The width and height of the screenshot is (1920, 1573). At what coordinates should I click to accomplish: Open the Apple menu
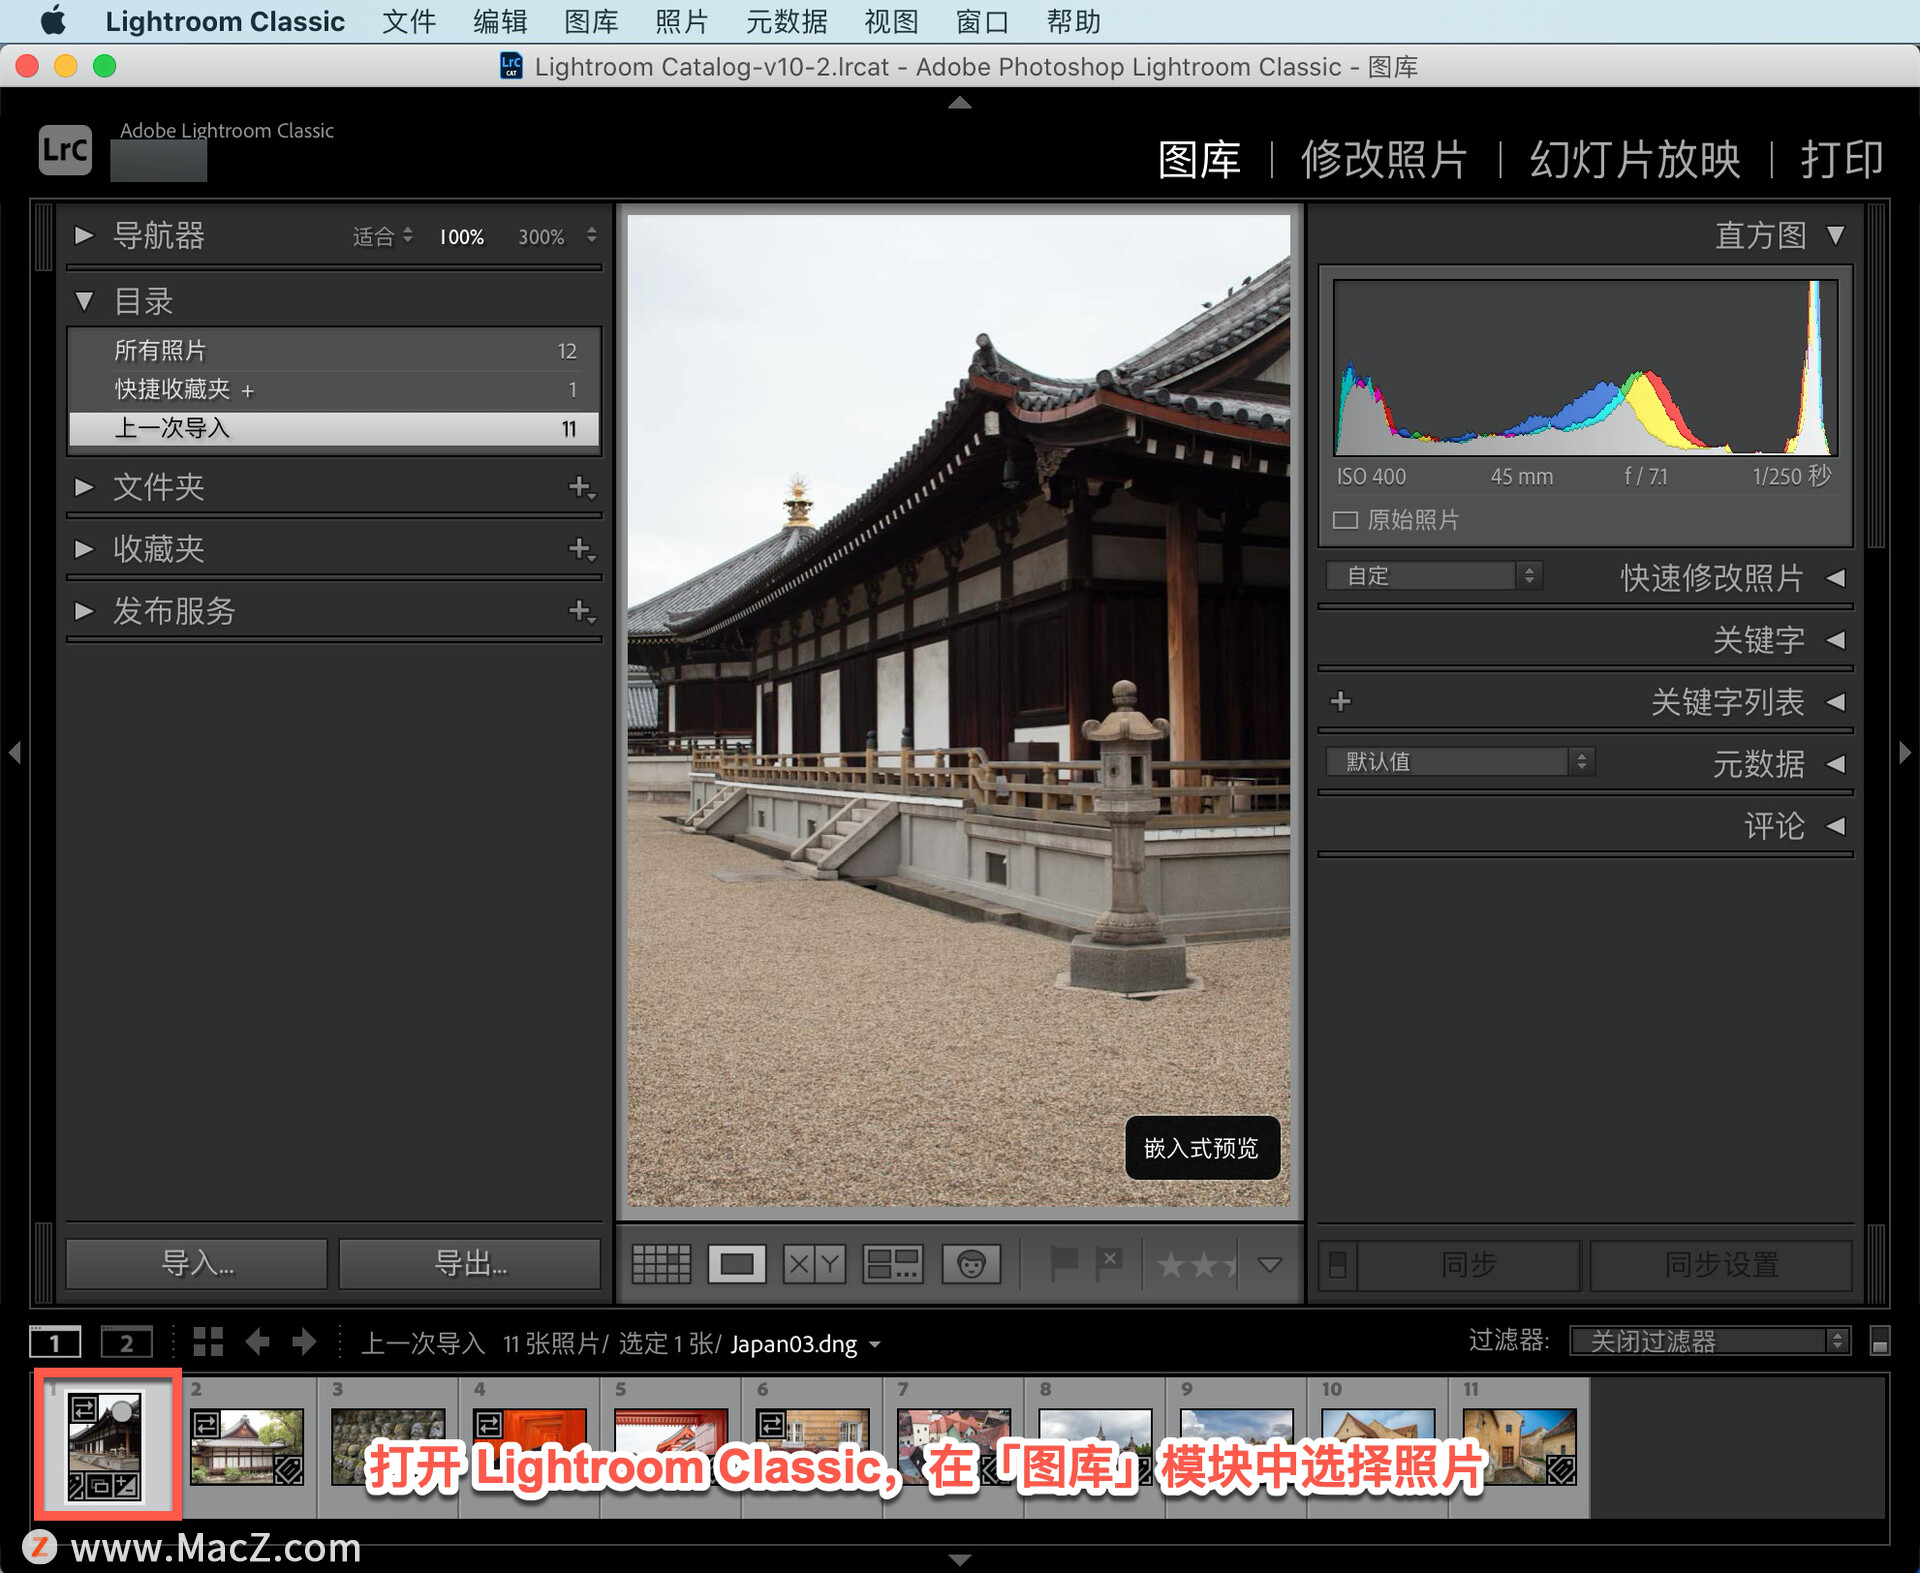(54, 21)
